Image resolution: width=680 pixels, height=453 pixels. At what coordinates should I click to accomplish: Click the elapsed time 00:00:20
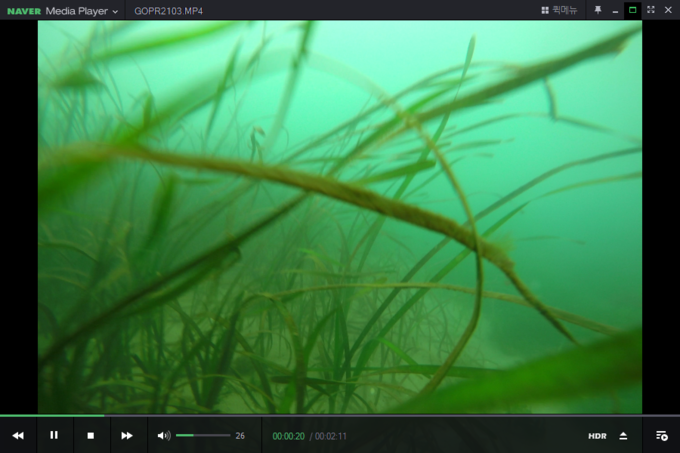click(x=288, y=436)
